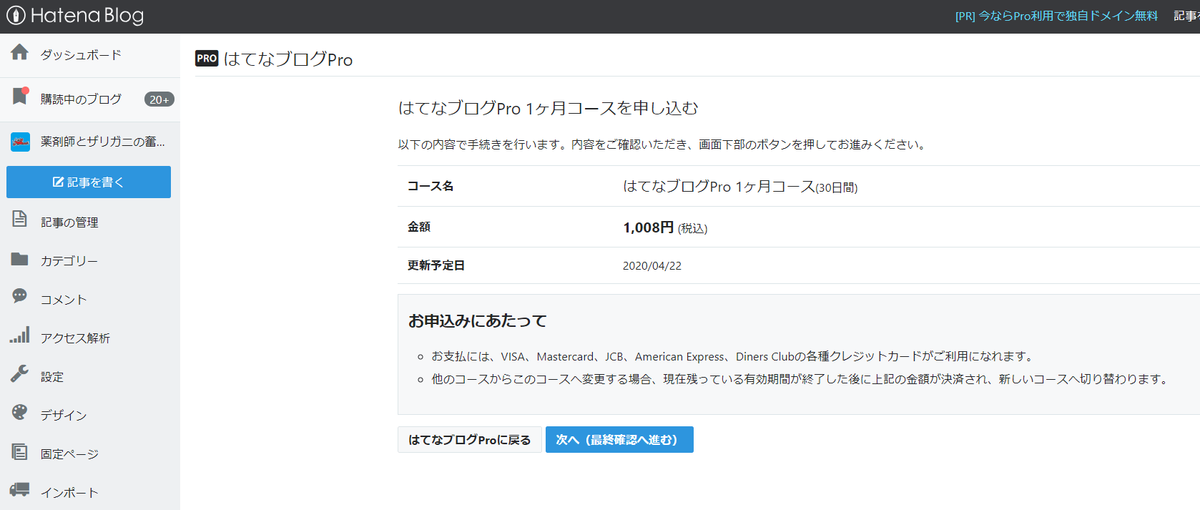Click the 記事 link at top right edge
Image resolution: width=1200 pixels, height=510 pixels.
point(1186,16)
